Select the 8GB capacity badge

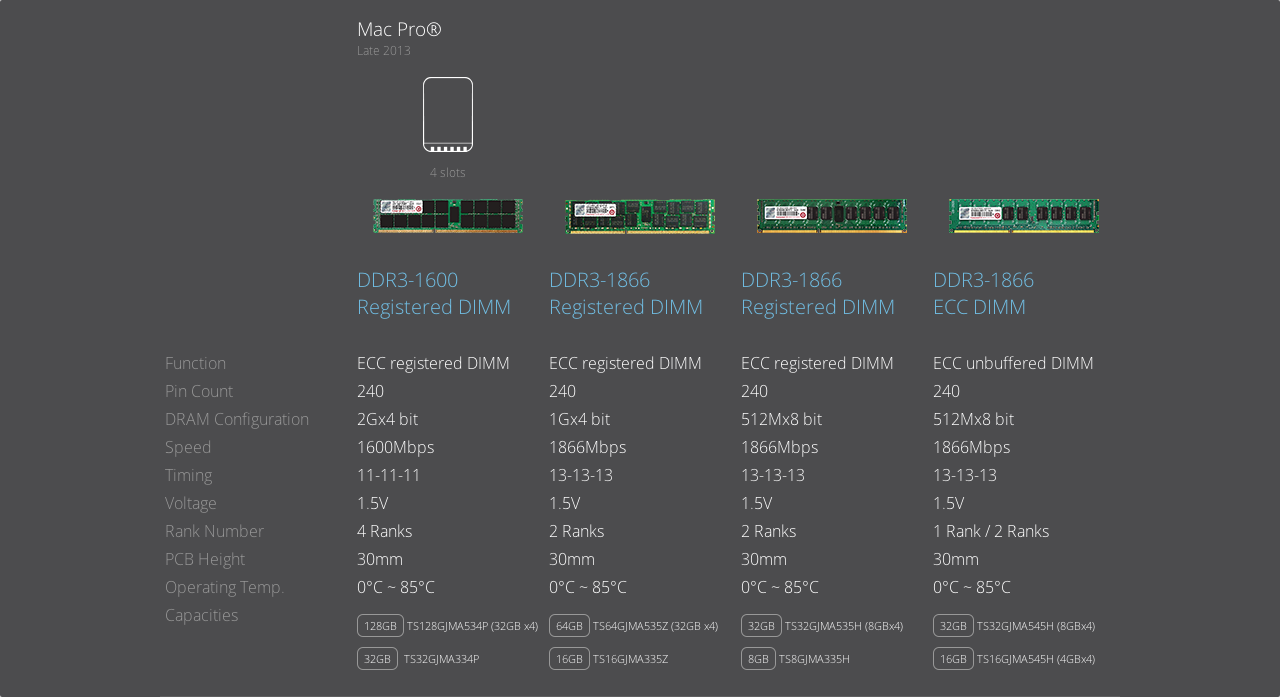click(x=758, y=659)
